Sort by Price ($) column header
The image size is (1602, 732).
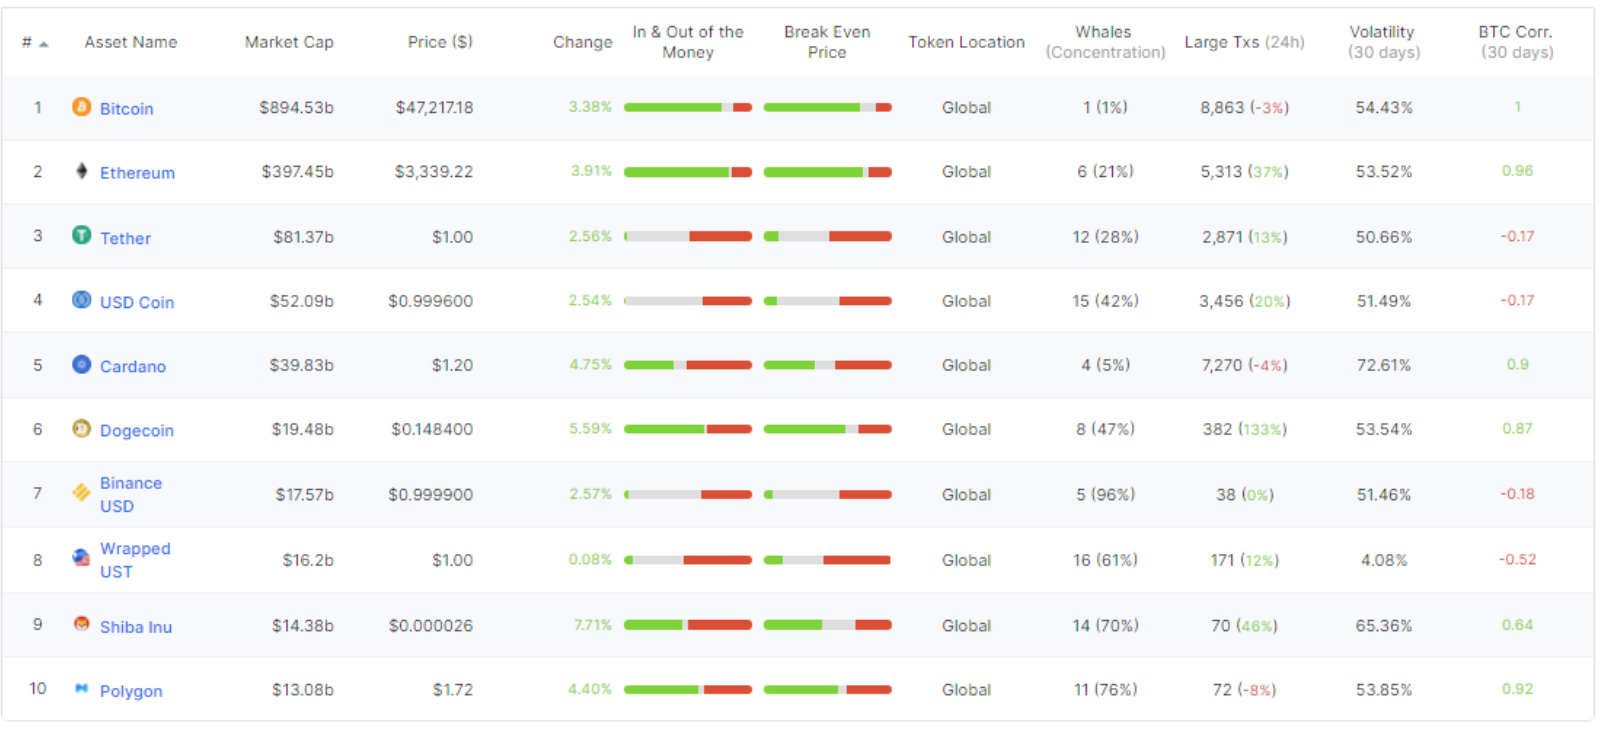click(x=440, y=42)
